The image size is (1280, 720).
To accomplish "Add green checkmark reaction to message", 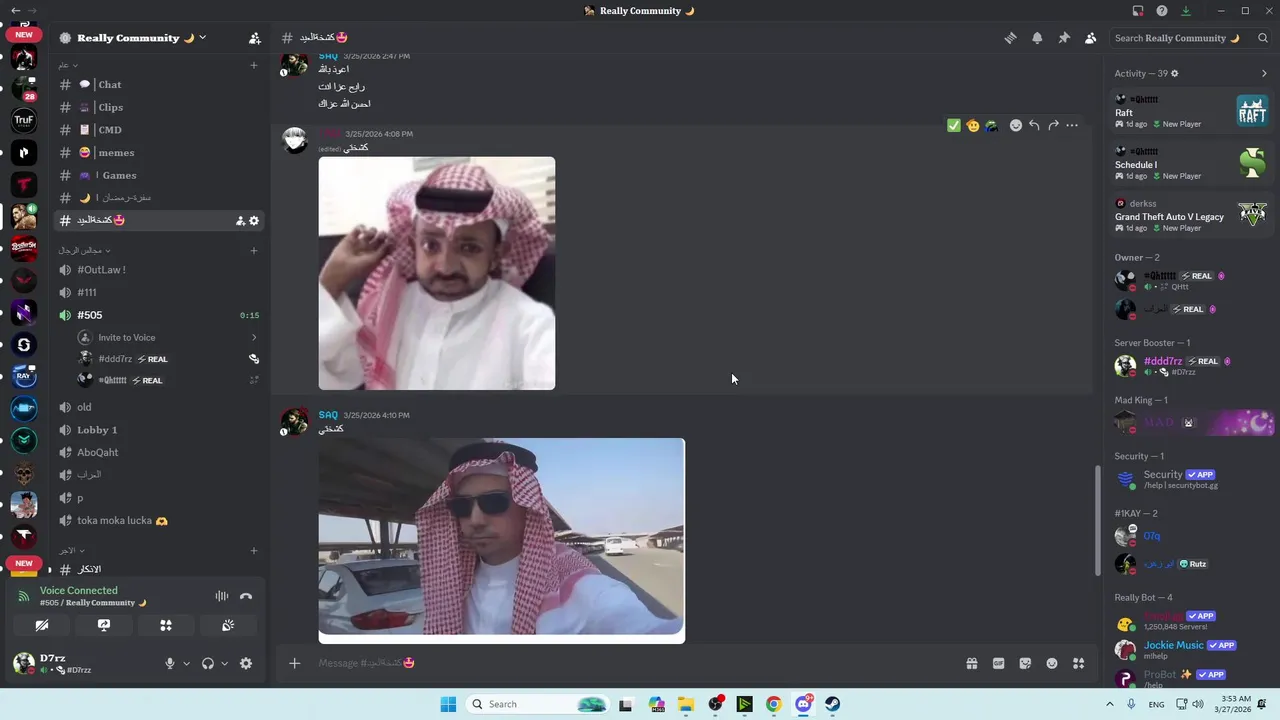I will (954, 125).
